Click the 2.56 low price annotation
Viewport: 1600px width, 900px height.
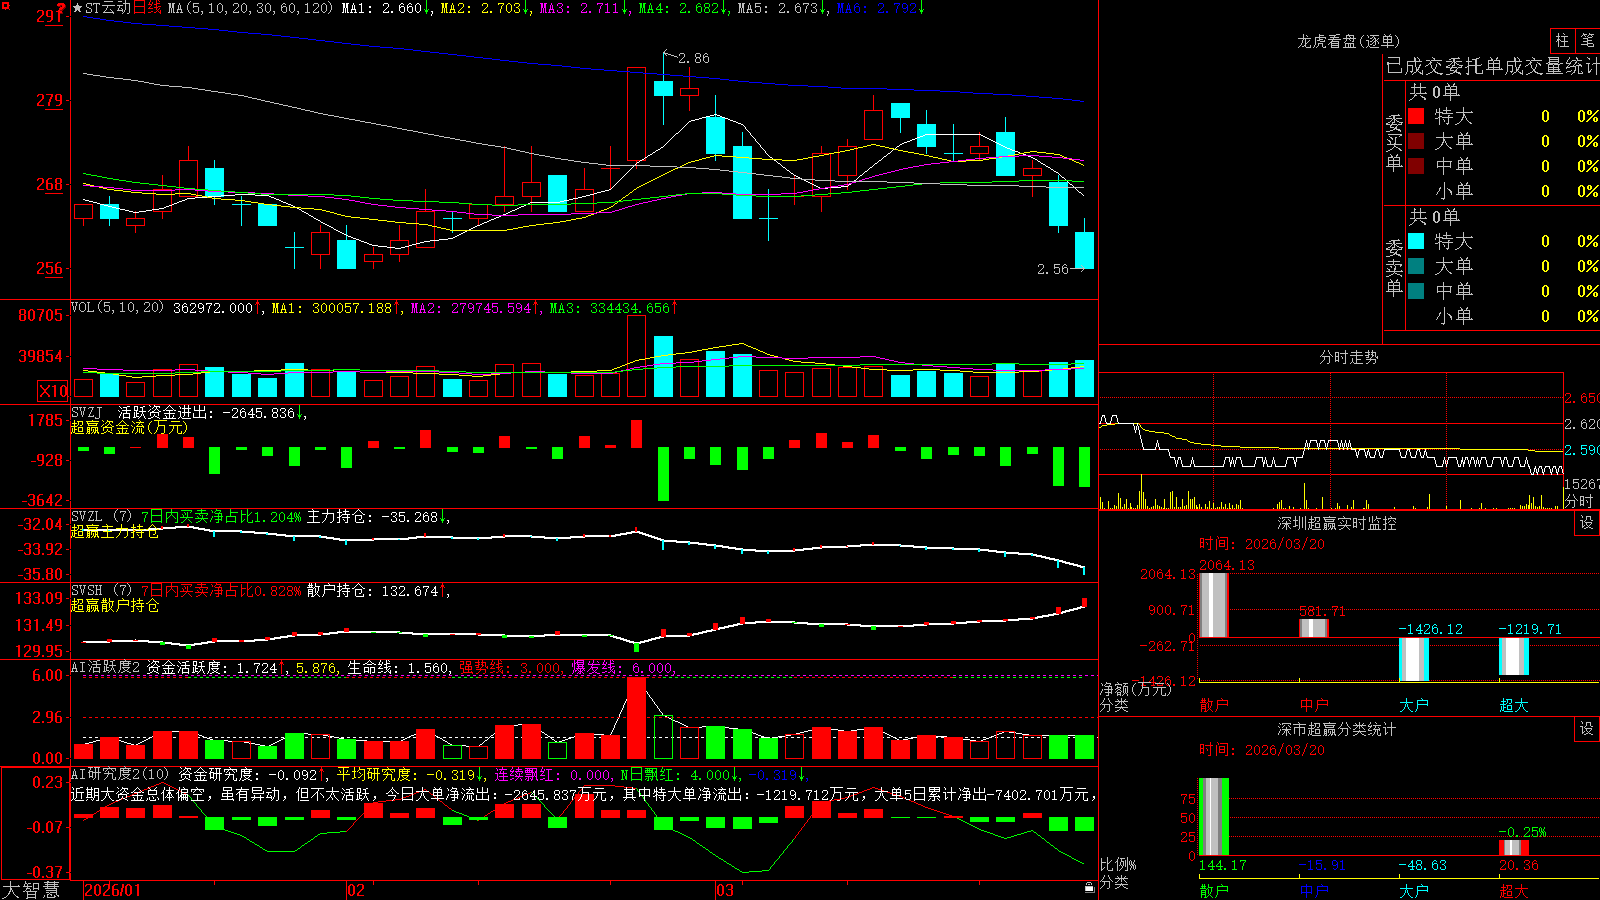click(1053, 269)
